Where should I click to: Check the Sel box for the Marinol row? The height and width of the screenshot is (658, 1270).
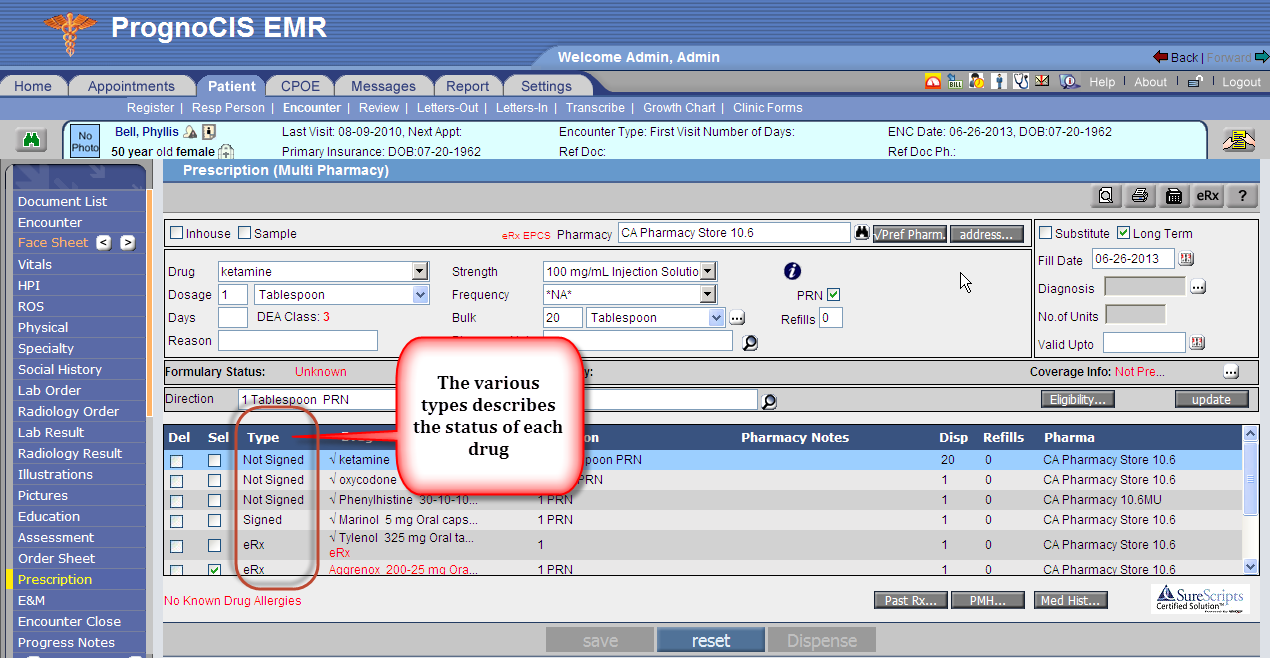pyautogui.click(x=214, y=521)
